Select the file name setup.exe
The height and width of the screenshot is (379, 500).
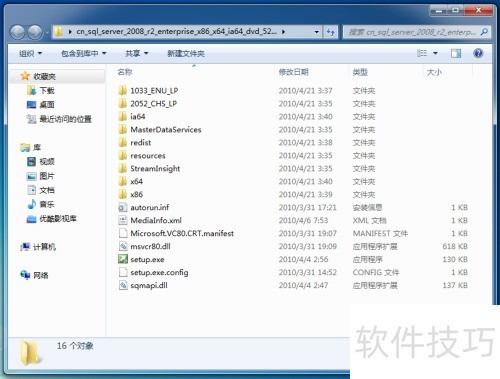click(147, 259)
